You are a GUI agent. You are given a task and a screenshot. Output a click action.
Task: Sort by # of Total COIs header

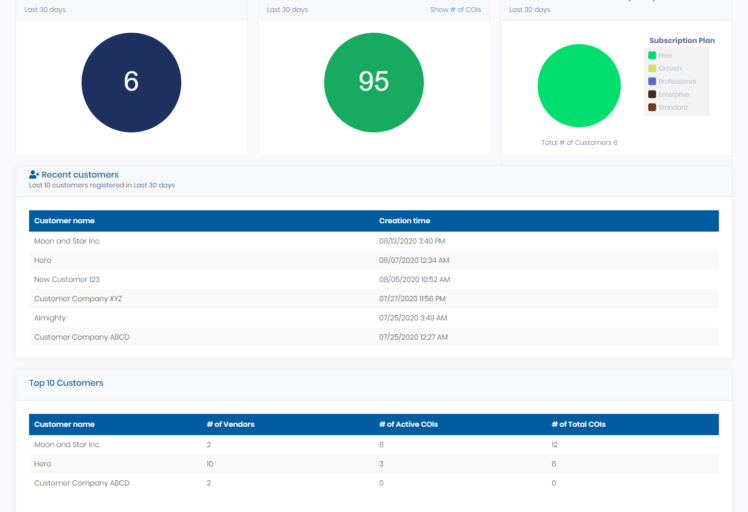(x=578, y=425)
